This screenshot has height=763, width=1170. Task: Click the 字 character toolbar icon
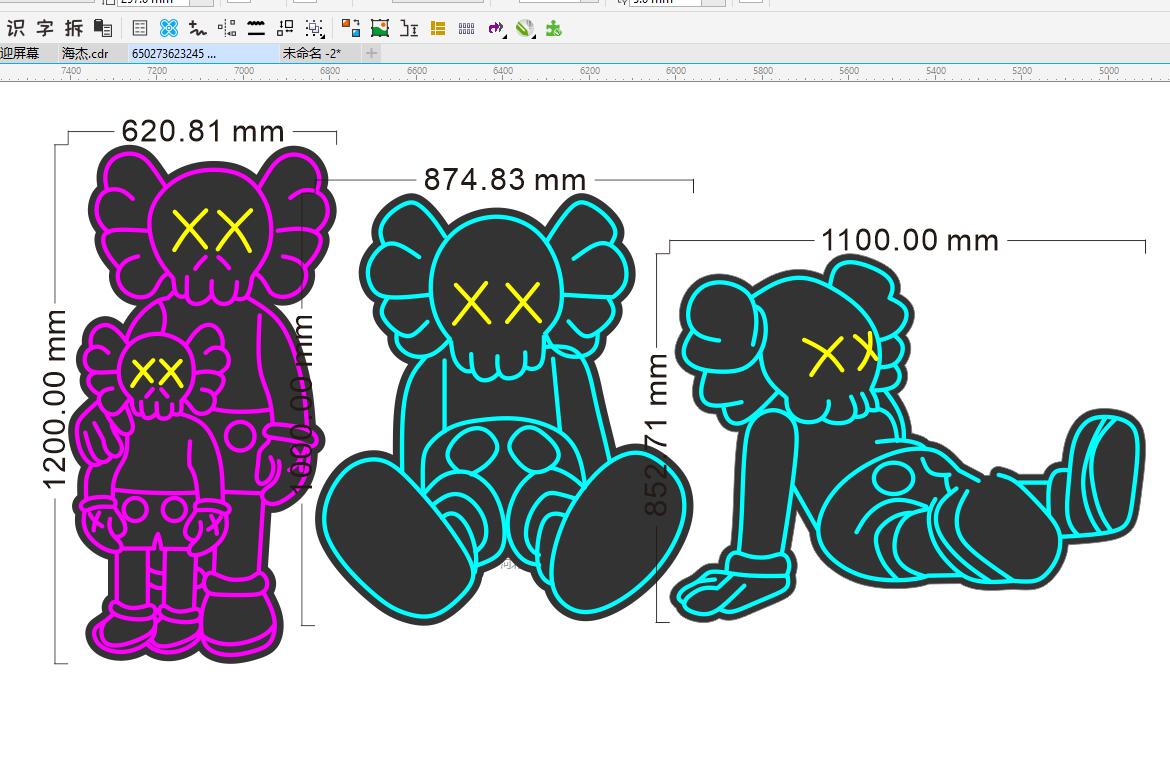pyautogui.click(x=45, y=28)
